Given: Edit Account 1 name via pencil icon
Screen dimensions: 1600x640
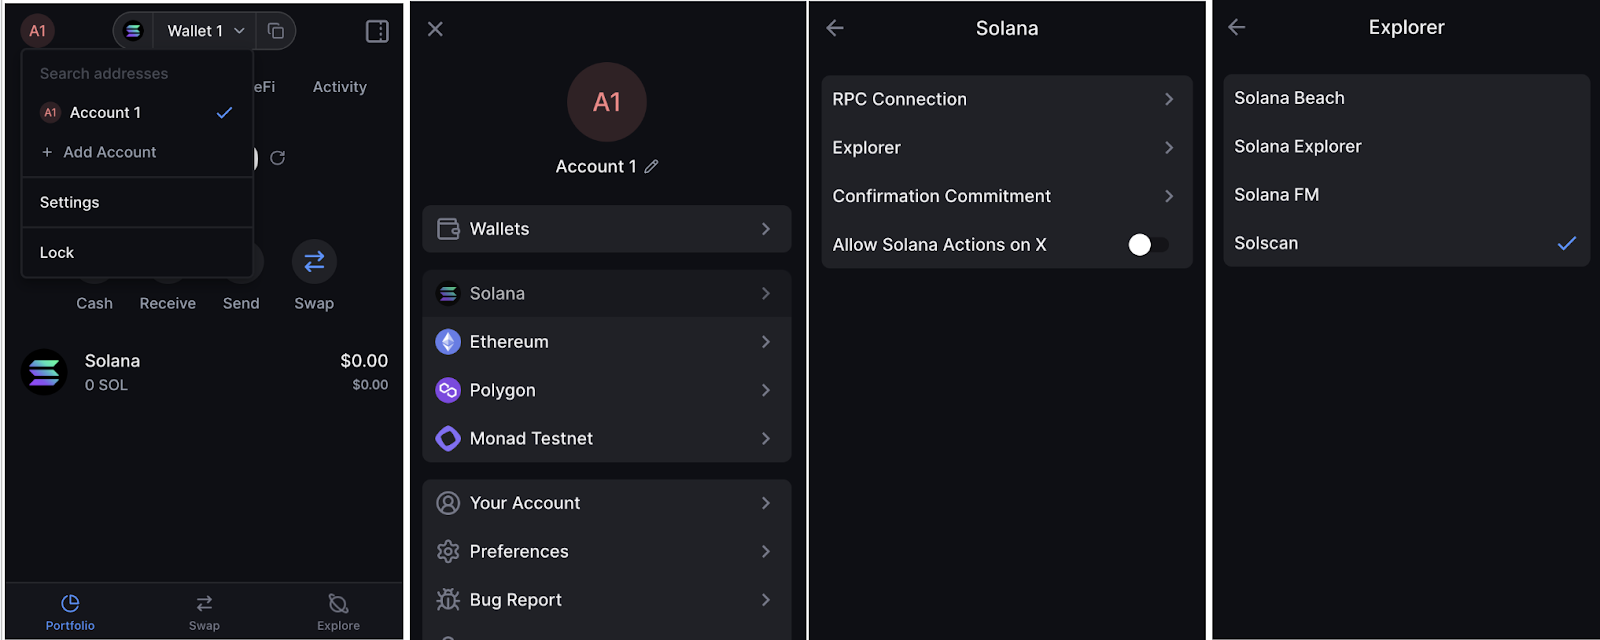Looking at the screenshot, I should [x=652, y=166].
